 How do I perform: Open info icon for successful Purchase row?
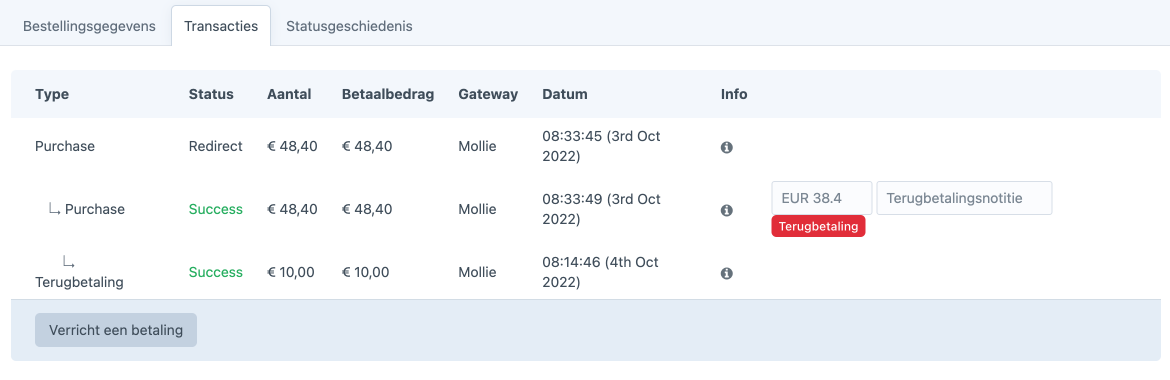tap(727, 211)
